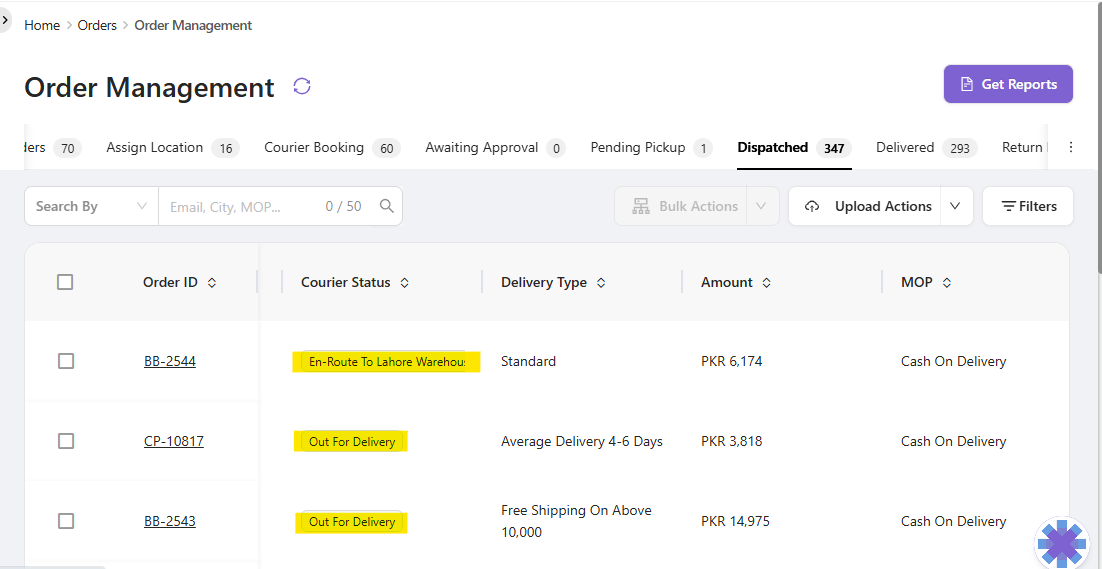Switch to the Courier Booking tab
Screen dimensions: 1102x569
click(x=314, y=147)
